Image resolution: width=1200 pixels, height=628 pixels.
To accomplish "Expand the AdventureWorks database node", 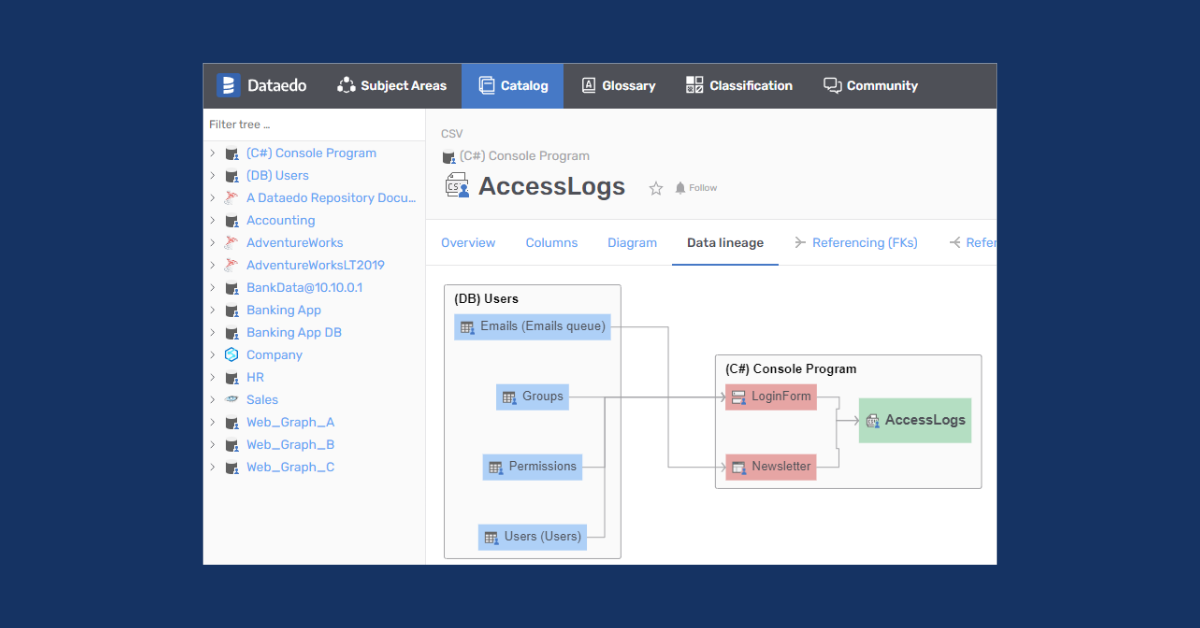I will coord(213,242).
